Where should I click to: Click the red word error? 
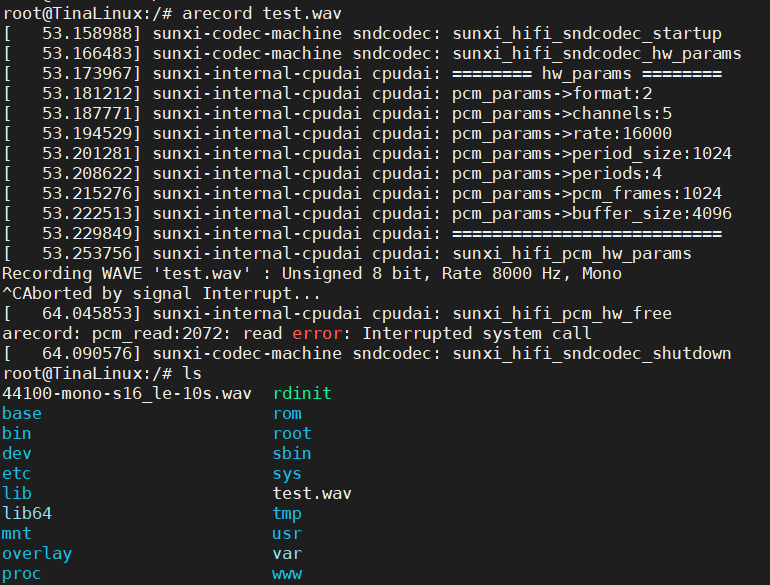click(x=322, y=333)
